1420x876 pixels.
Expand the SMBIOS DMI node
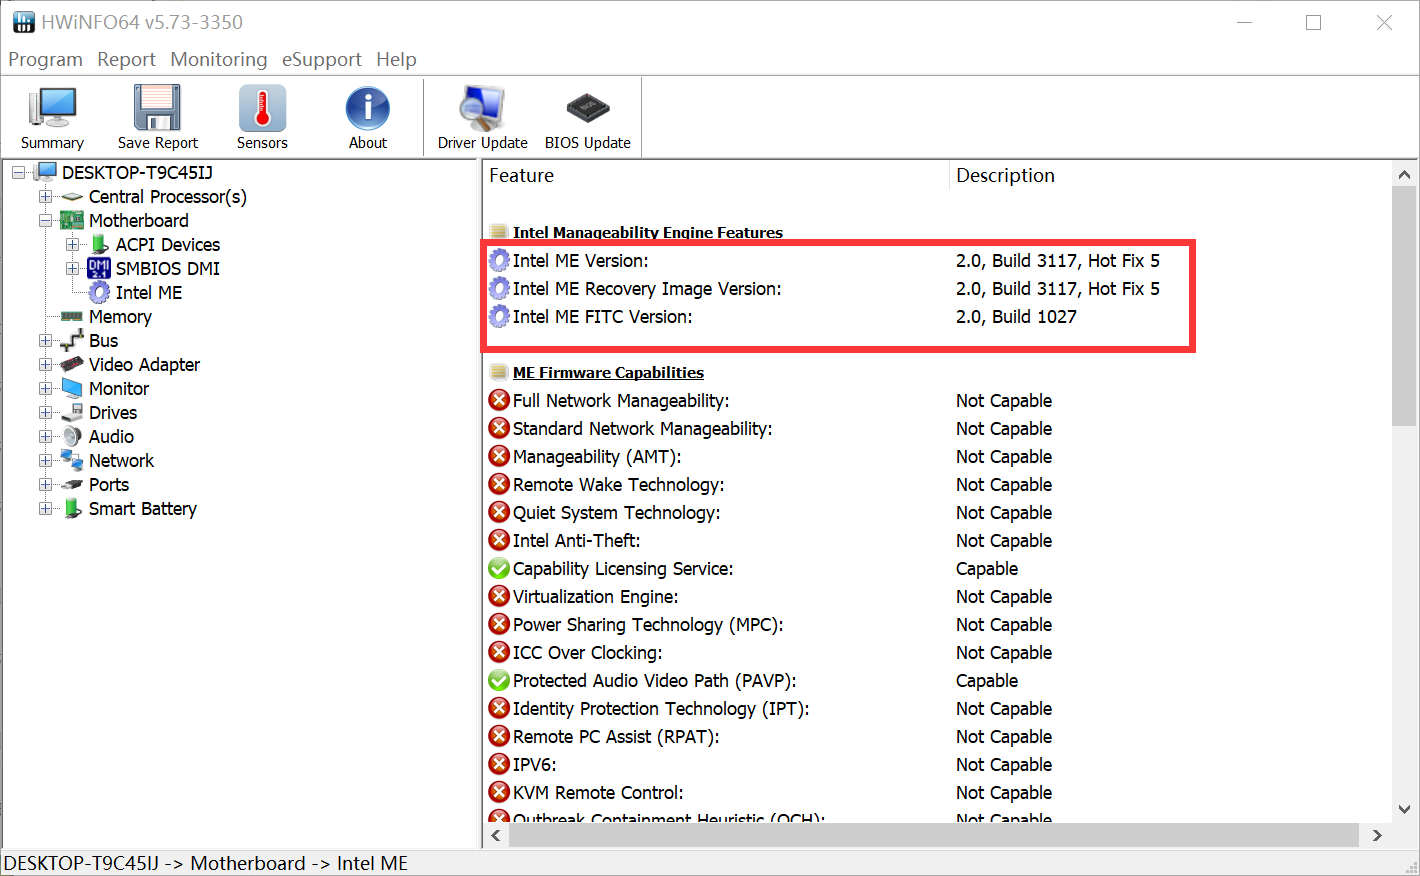(72, 269)
